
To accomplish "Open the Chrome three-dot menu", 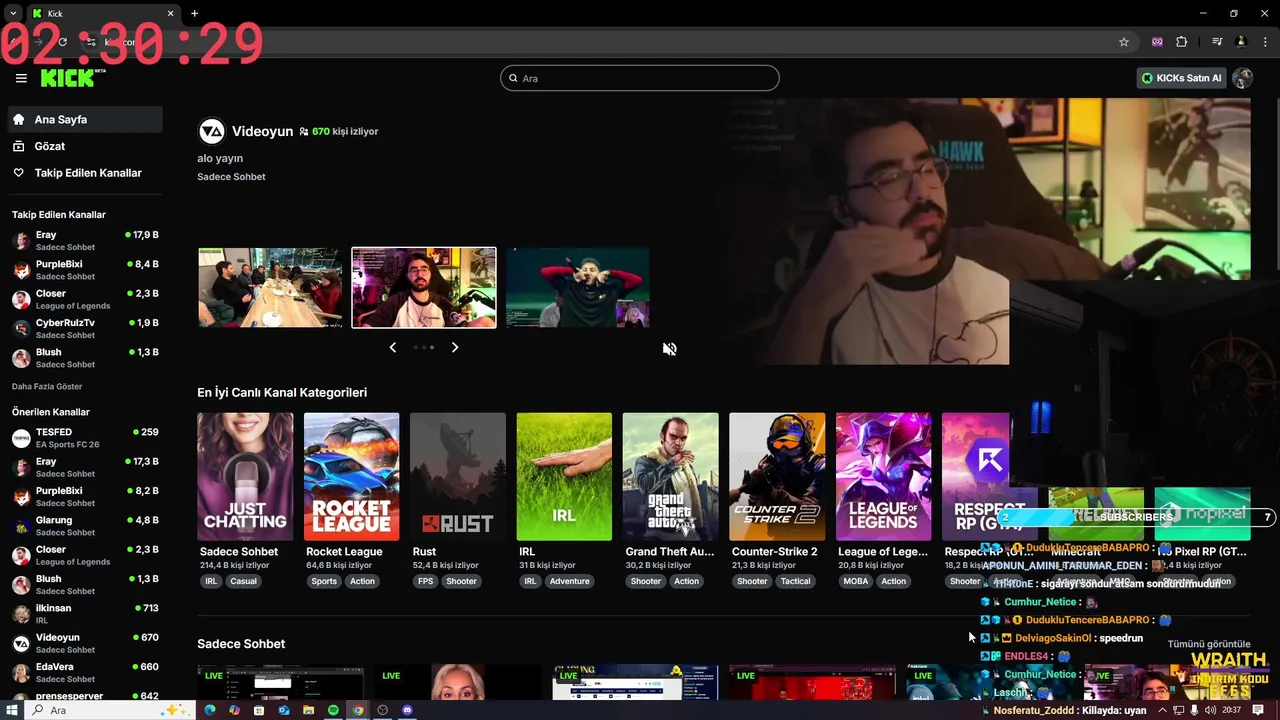I will [1264, 42].
